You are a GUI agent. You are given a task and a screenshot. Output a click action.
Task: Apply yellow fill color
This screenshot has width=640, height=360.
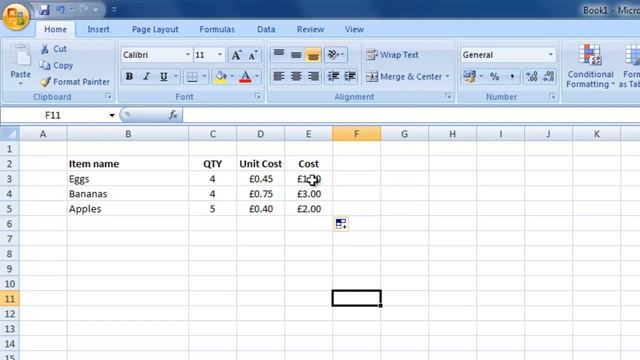[221, 76]
